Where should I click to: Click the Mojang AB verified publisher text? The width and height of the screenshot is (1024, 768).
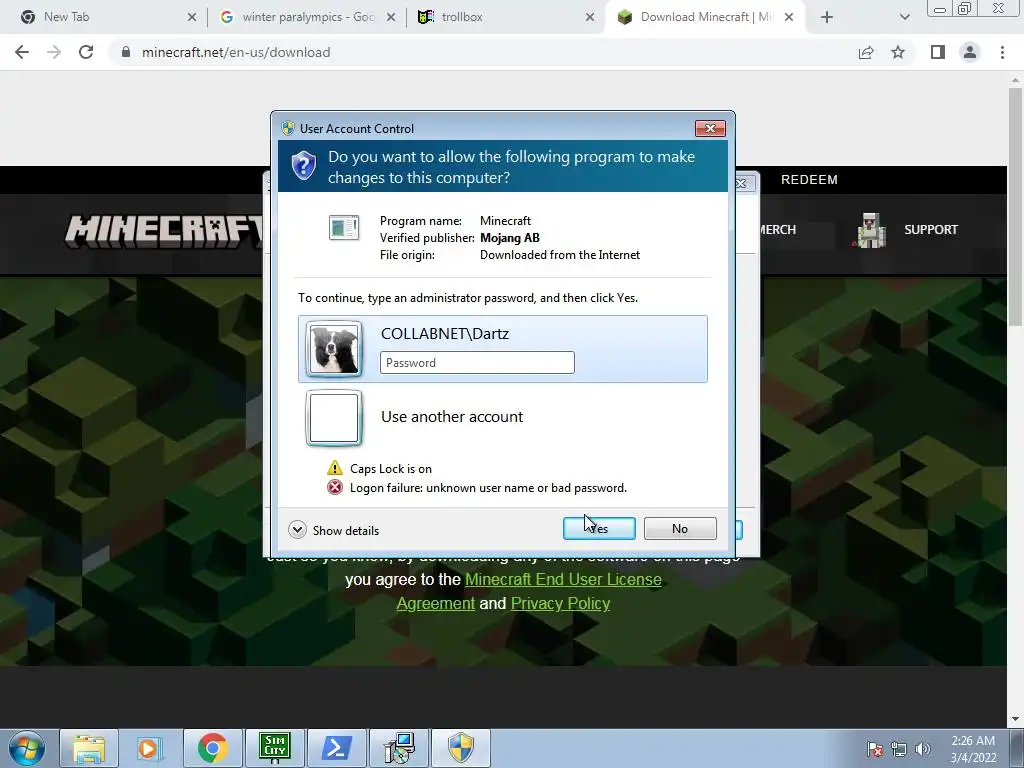509,238
